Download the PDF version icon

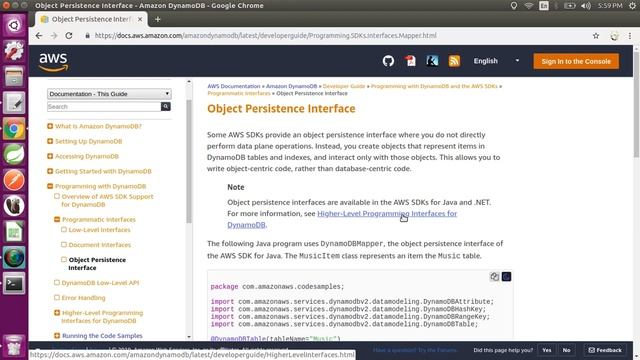click(410, 61)
